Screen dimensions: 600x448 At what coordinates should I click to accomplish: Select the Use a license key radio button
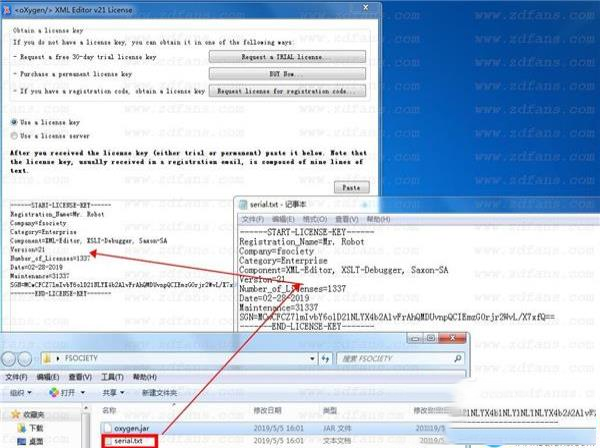tap(14, 122)
